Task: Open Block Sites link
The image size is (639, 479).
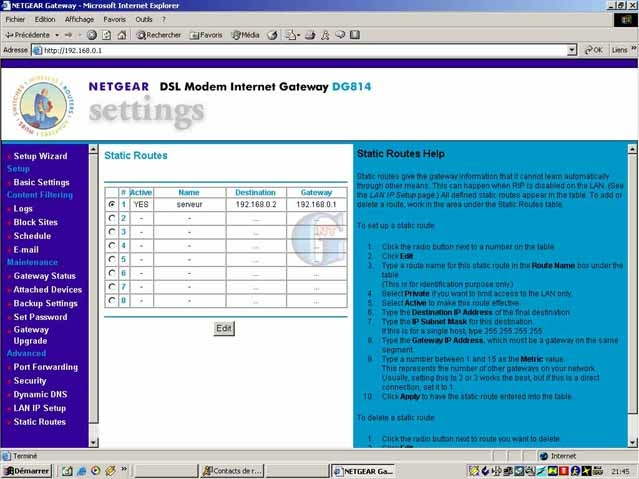Action: click(x=35, y=222)
